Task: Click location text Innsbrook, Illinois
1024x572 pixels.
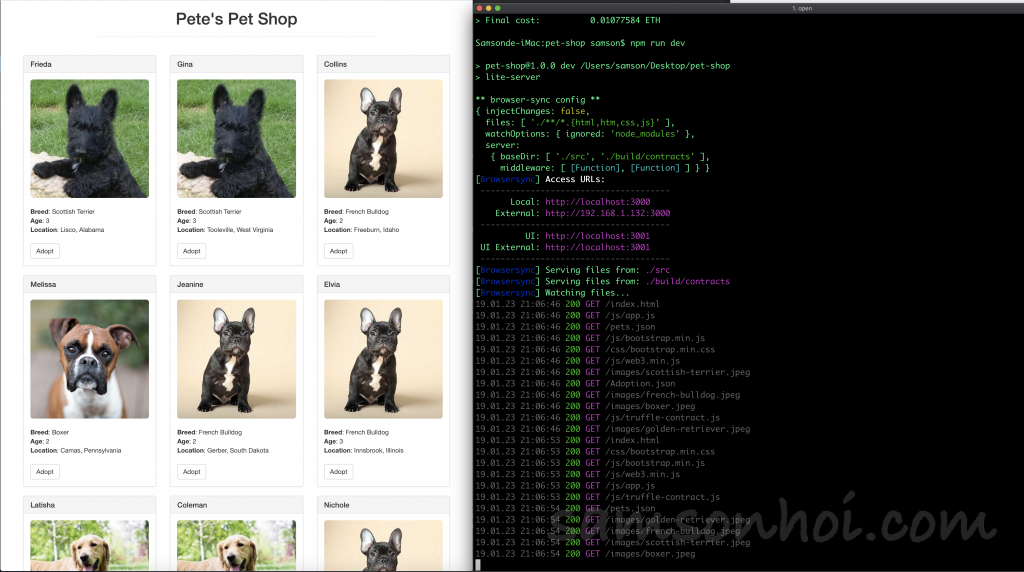Action: [x=379, y=451]
